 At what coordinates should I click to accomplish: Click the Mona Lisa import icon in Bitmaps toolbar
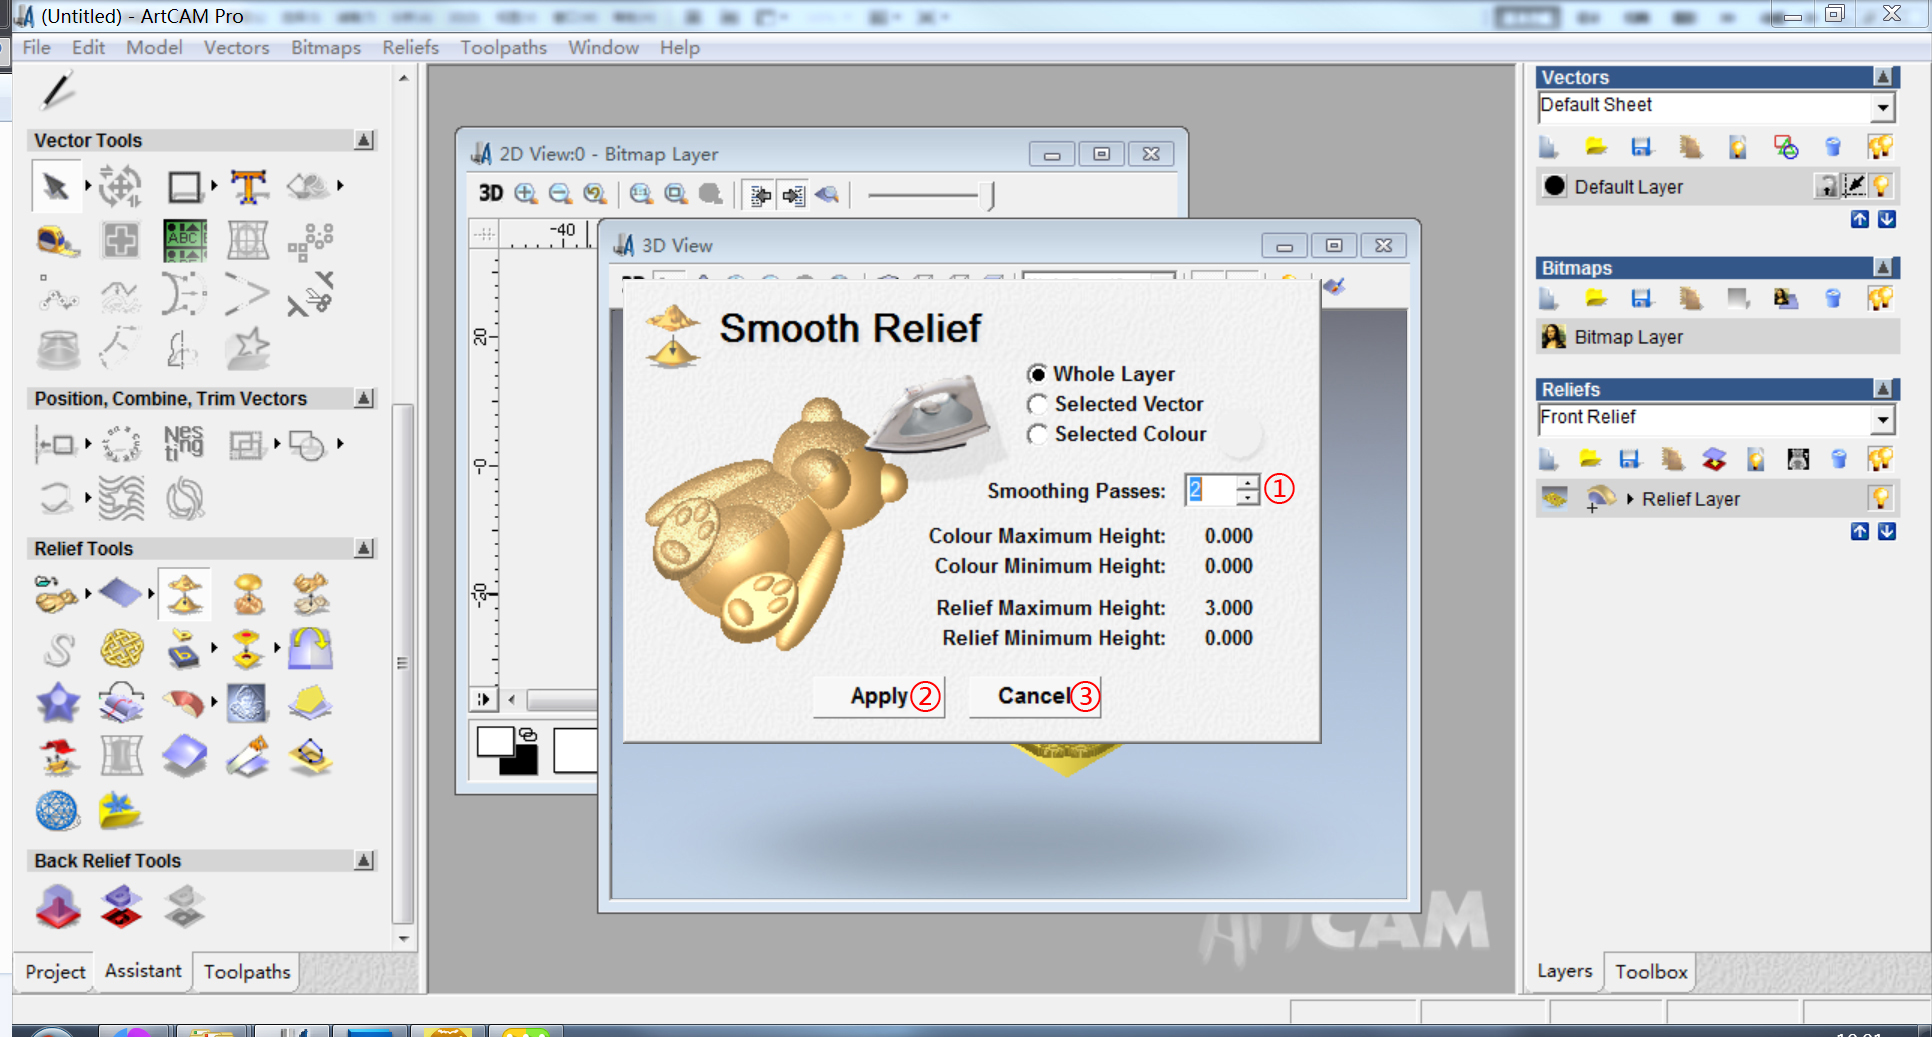(1785, 298)
